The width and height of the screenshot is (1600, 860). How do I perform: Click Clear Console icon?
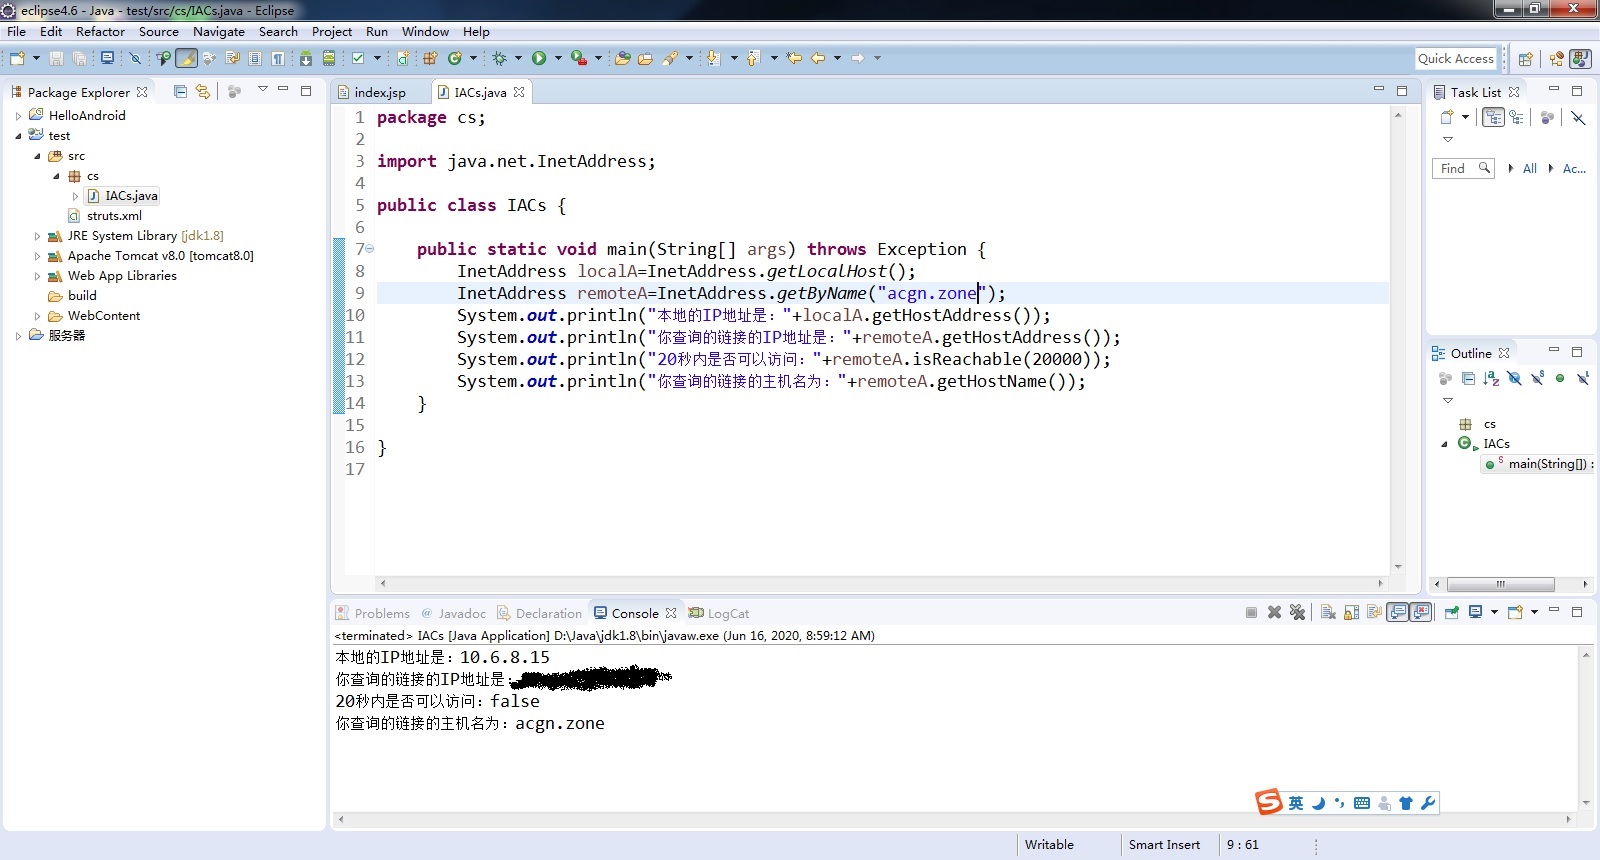point(1328,612)
